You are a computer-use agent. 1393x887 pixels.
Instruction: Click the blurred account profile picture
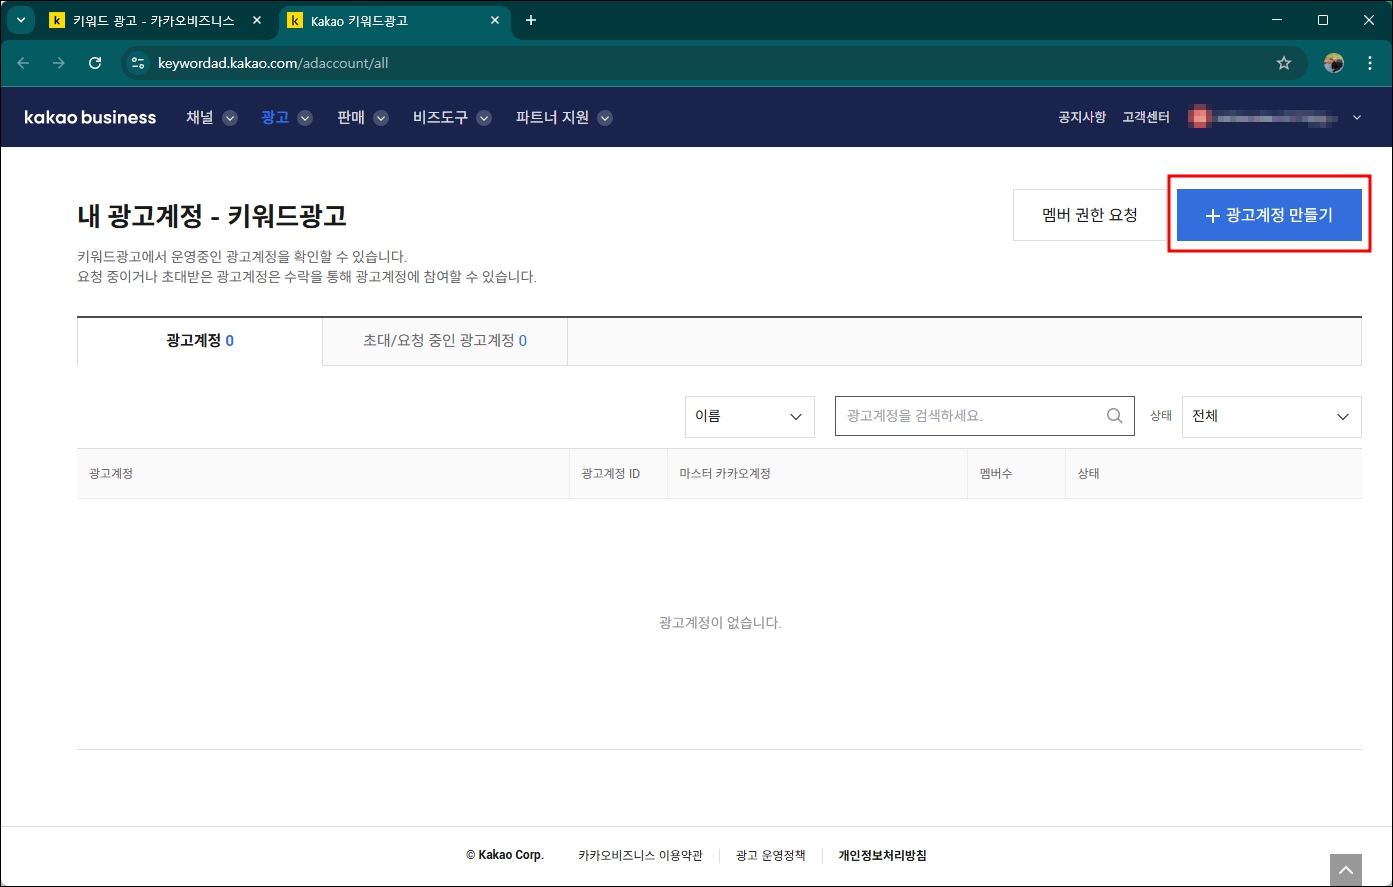(x=1199, y=118)
